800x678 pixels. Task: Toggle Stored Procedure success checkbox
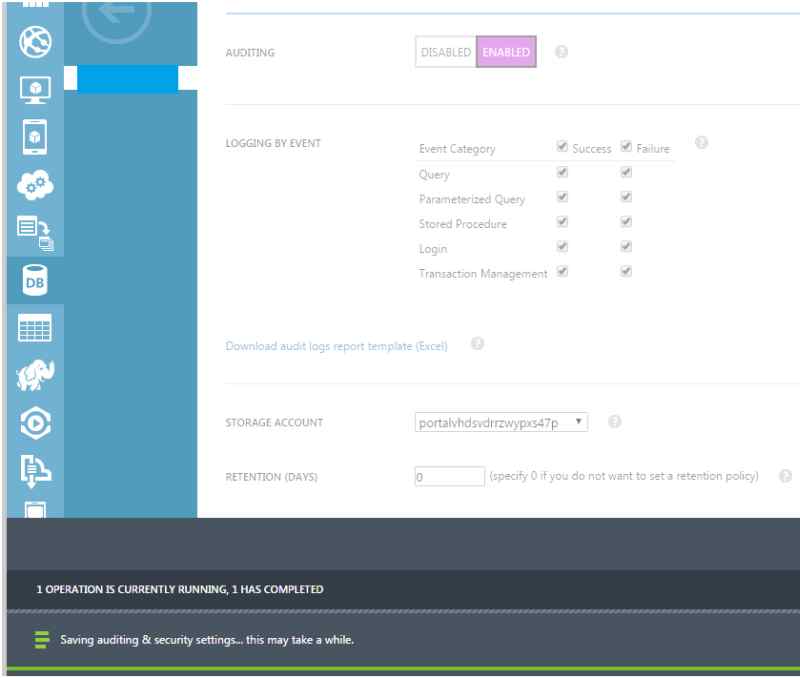tap(562, 221)
